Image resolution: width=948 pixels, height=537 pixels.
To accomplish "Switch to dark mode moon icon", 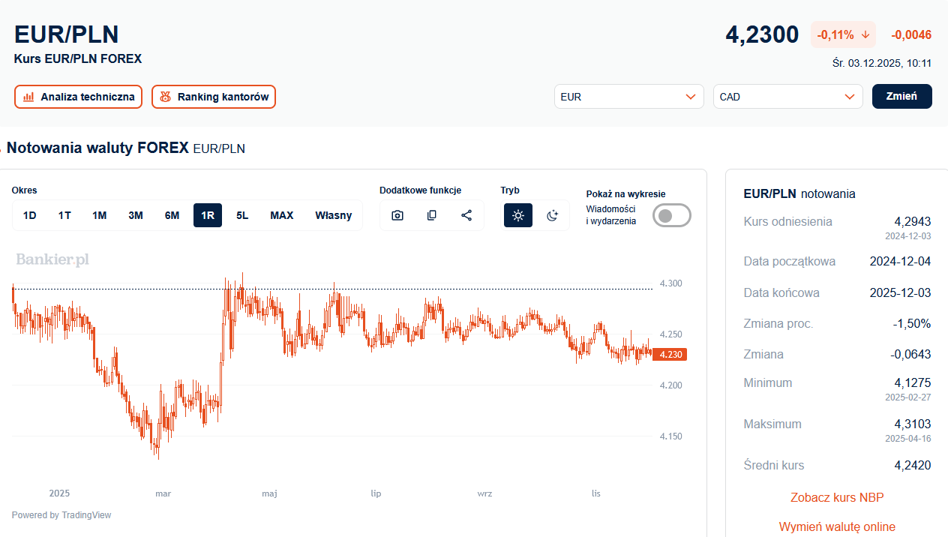I will [552, 215].
